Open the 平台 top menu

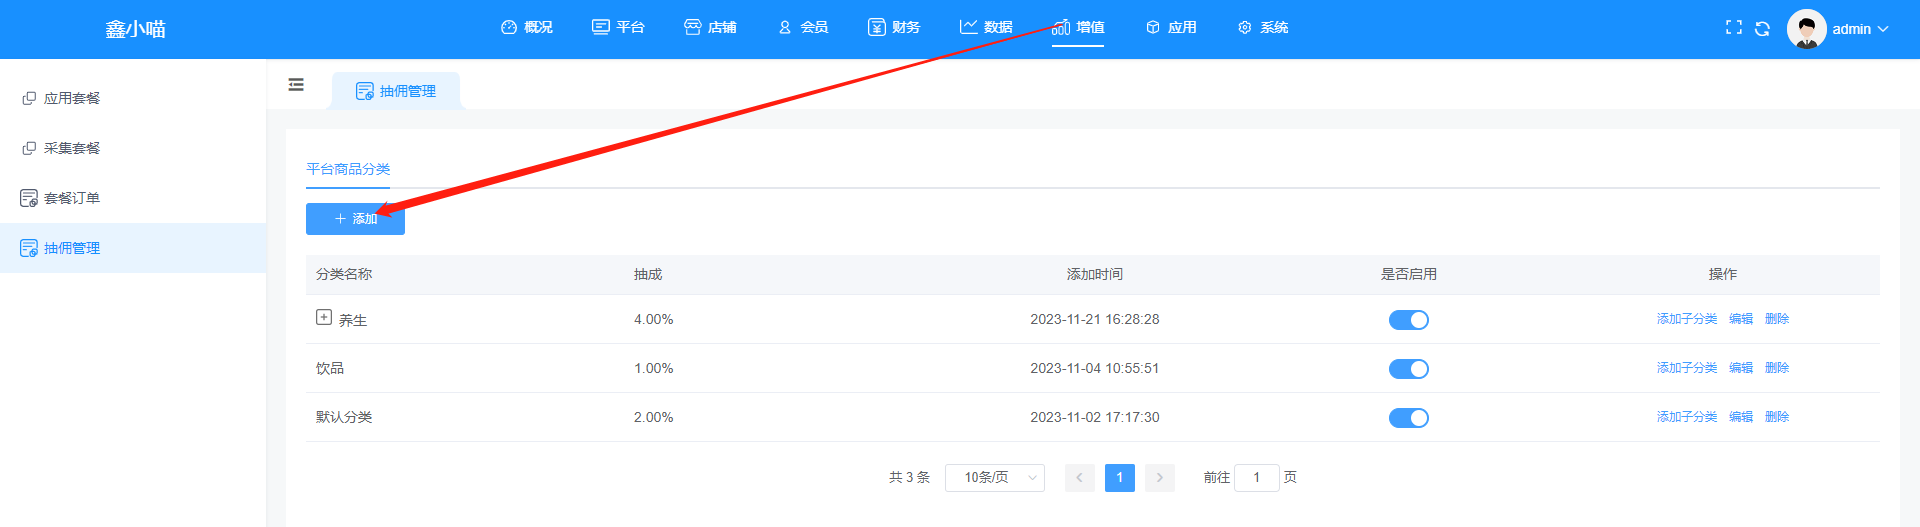click(618, 28)
